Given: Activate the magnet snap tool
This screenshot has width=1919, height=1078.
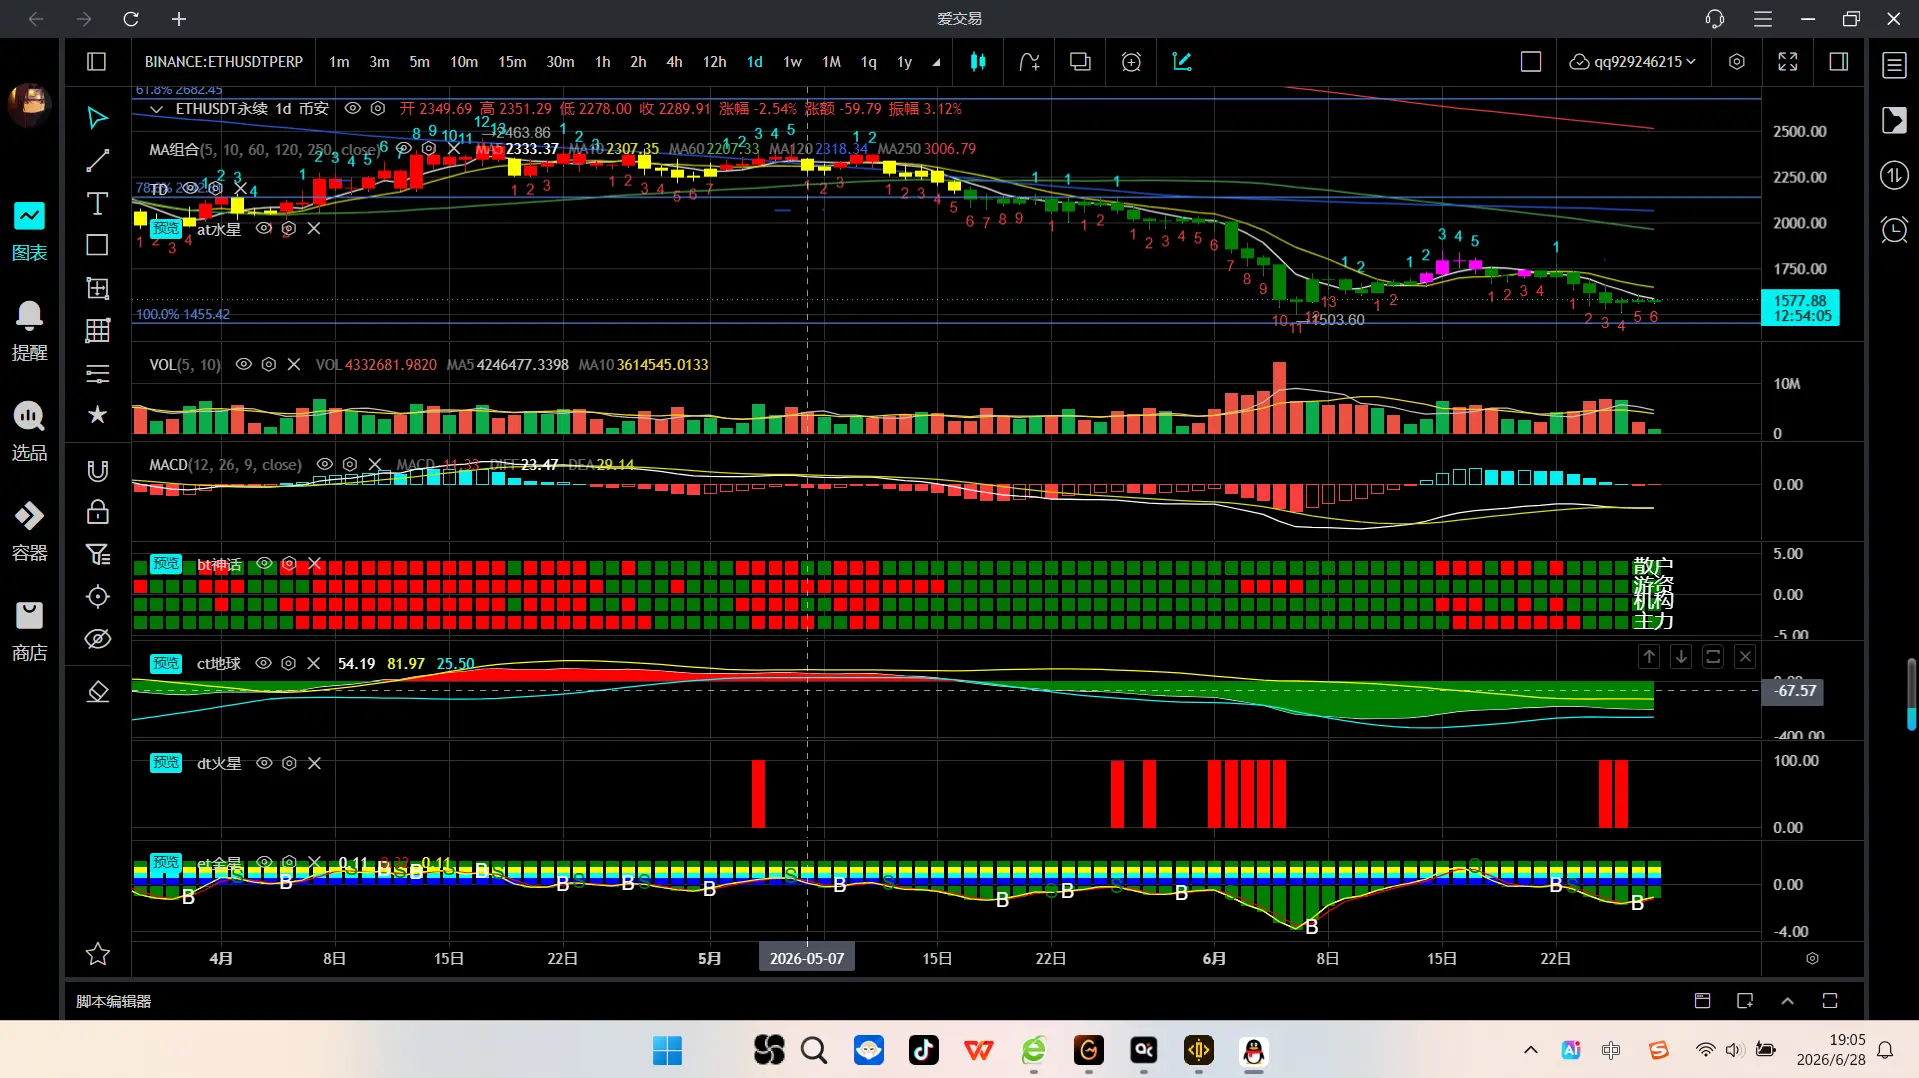Looking at the screenshot, I should point(98,471).
